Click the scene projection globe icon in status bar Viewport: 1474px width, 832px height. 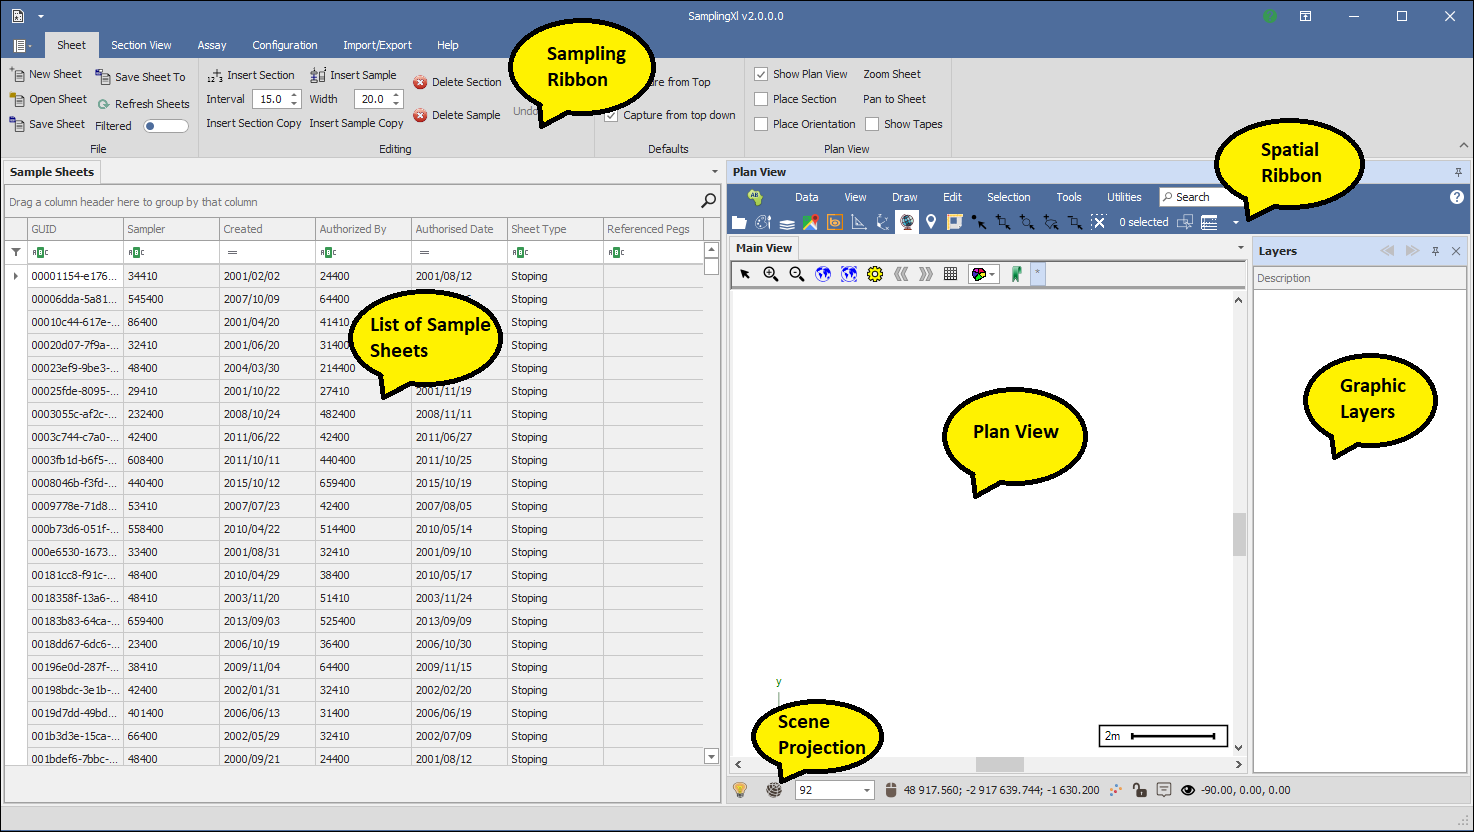coord(774,790)
